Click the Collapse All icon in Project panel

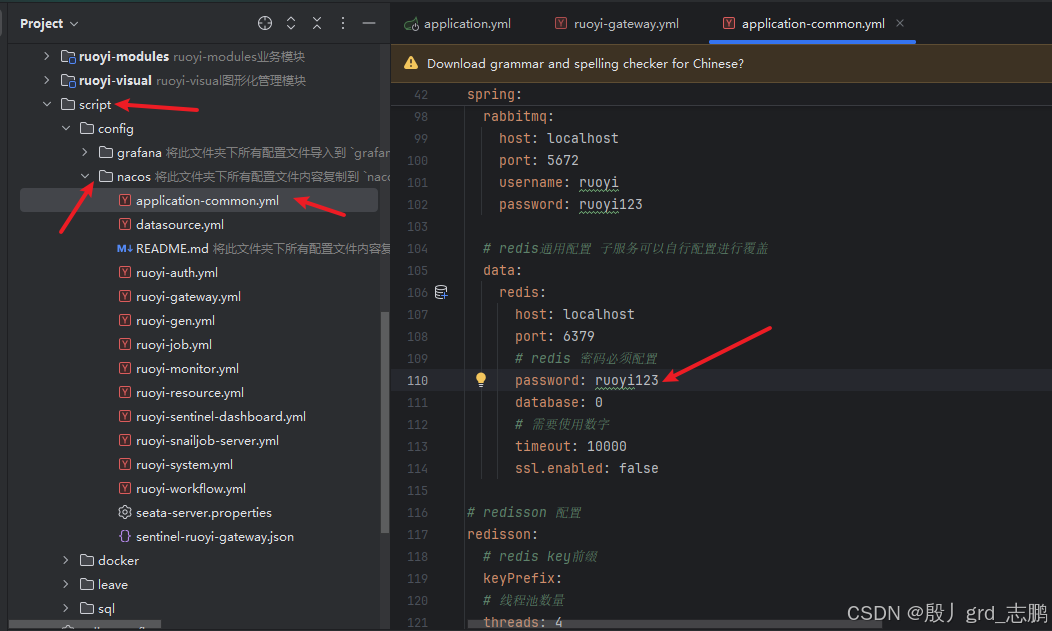point(317,23)
